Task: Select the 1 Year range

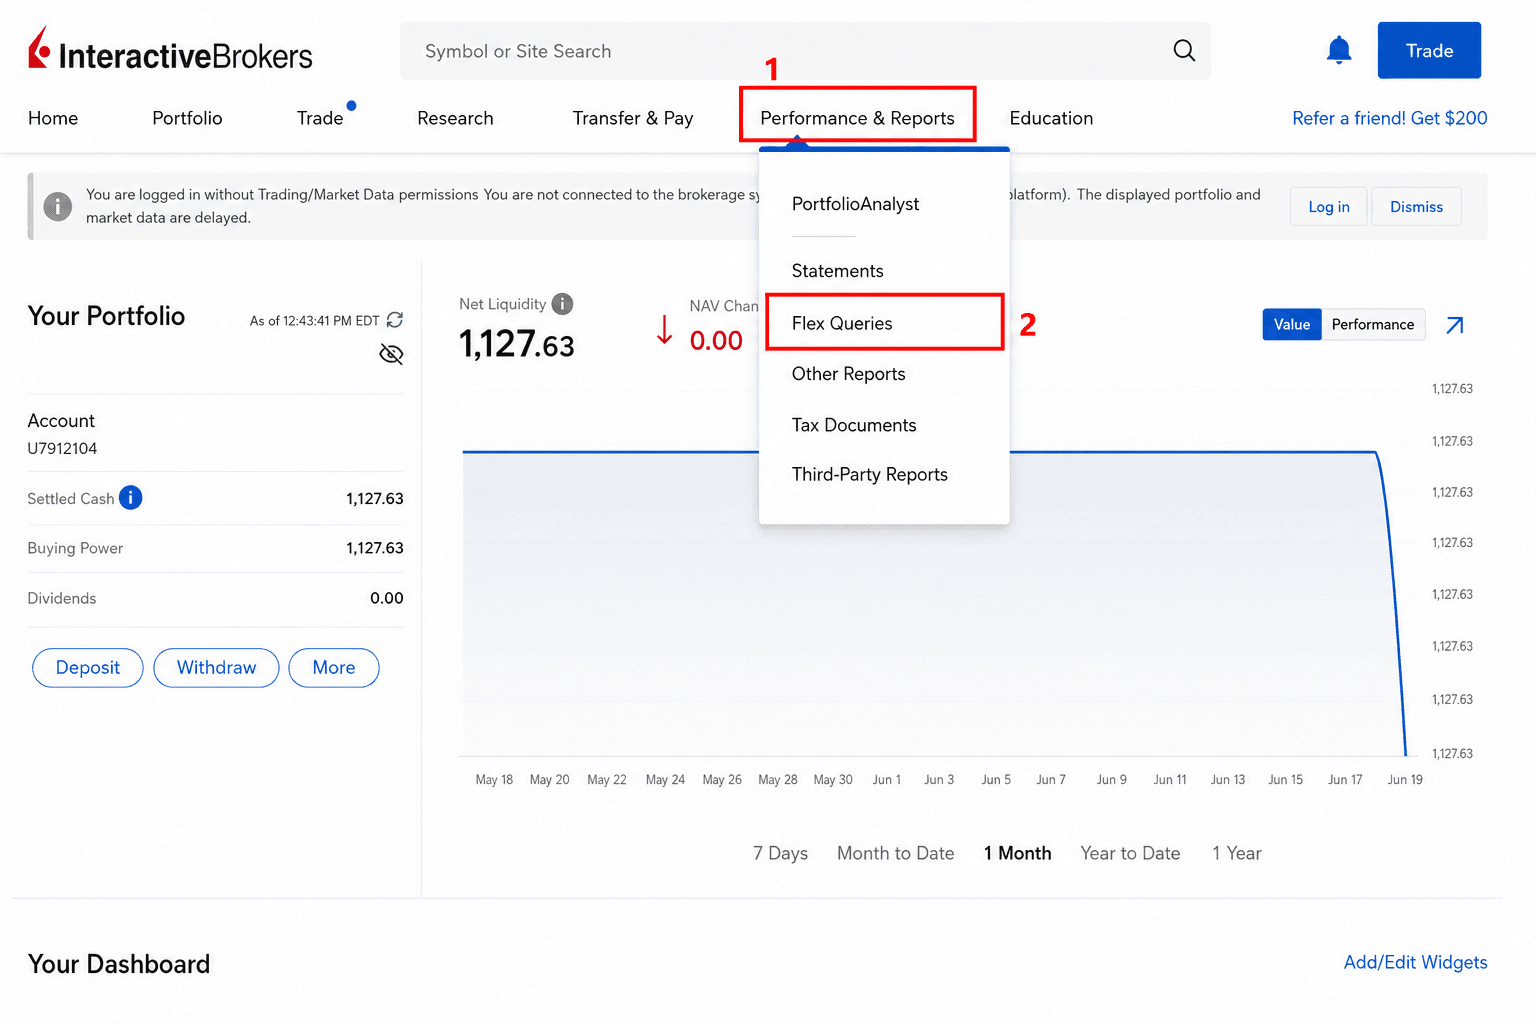Action: [x=1237, y=853]
